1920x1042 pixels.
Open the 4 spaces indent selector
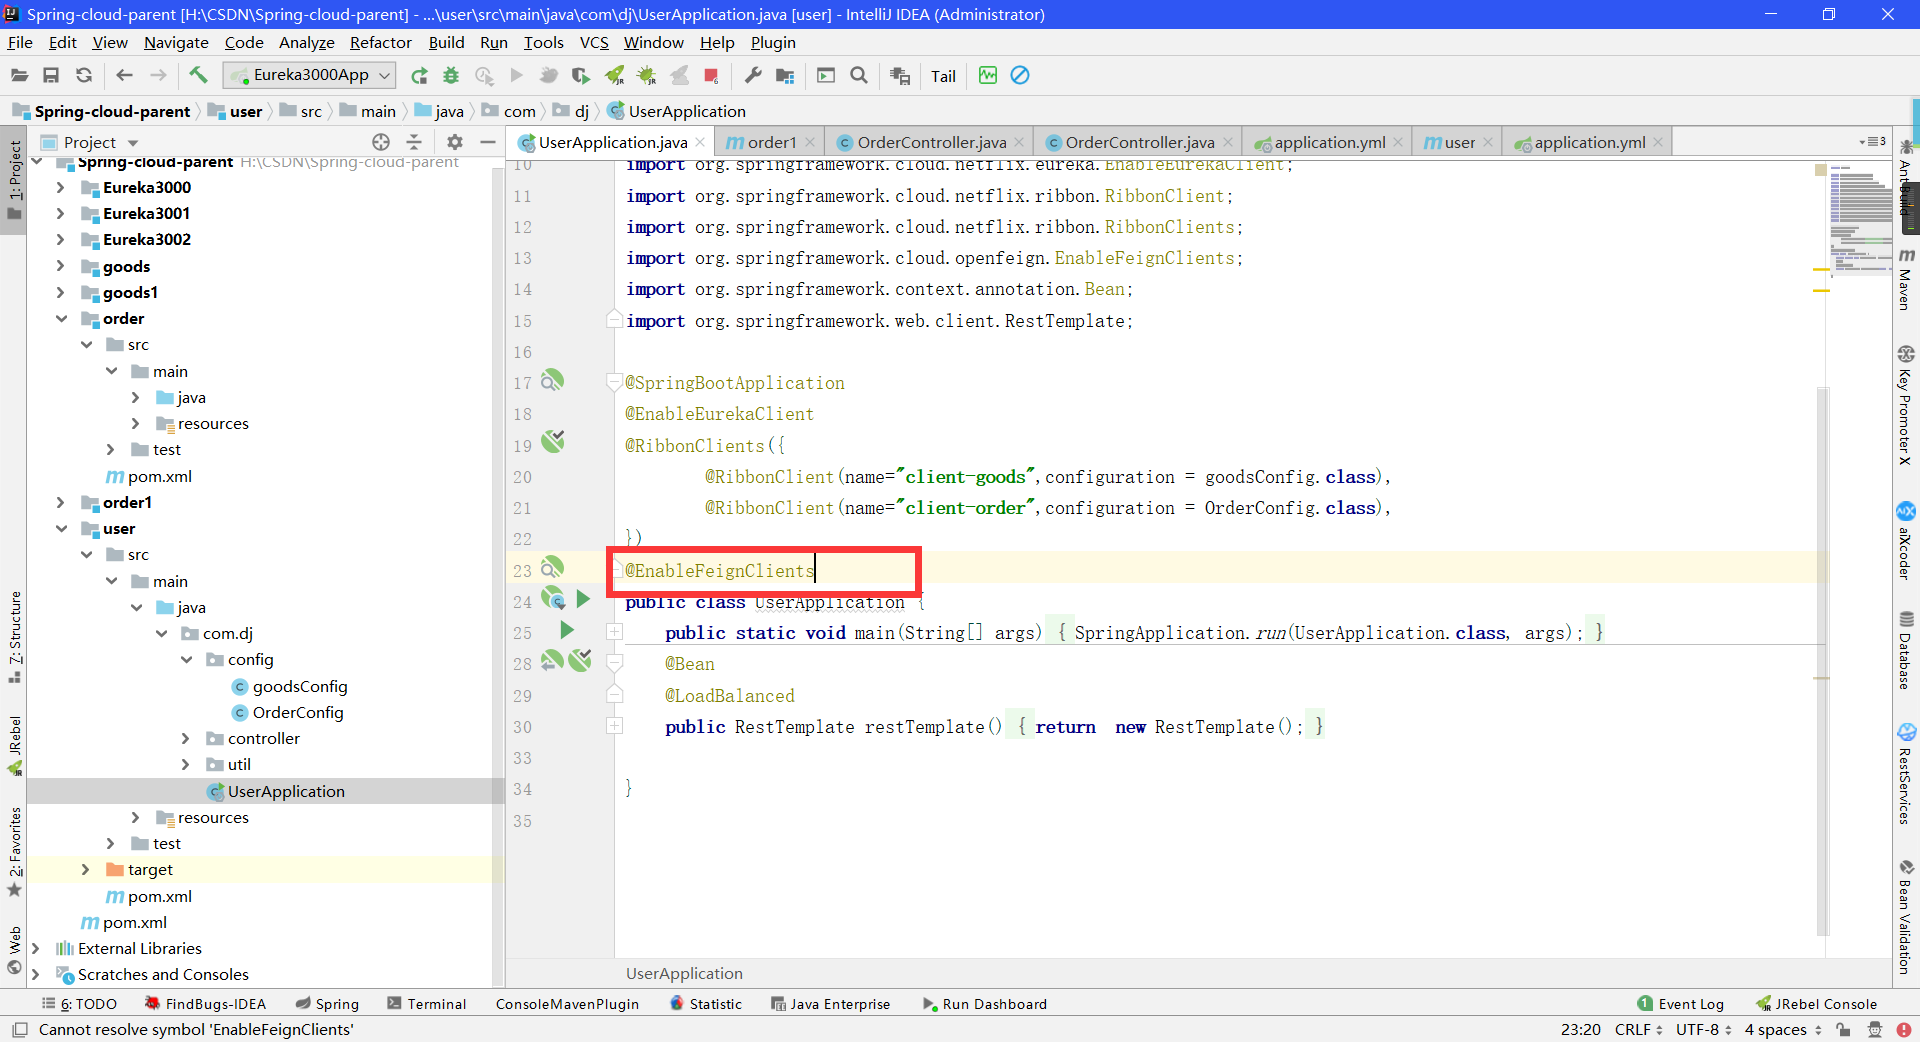point(1783,1029)
